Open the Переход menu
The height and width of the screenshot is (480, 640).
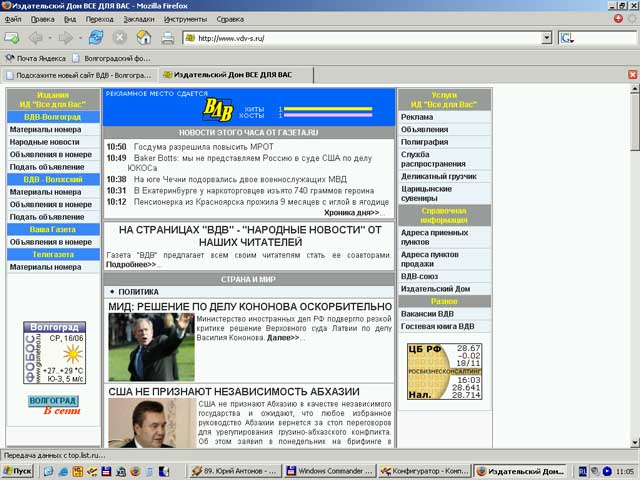pos(100,19)
